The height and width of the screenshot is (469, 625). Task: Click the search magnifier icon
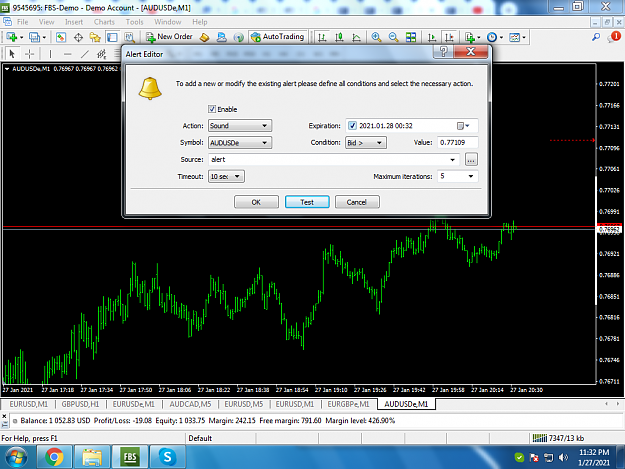596,37
